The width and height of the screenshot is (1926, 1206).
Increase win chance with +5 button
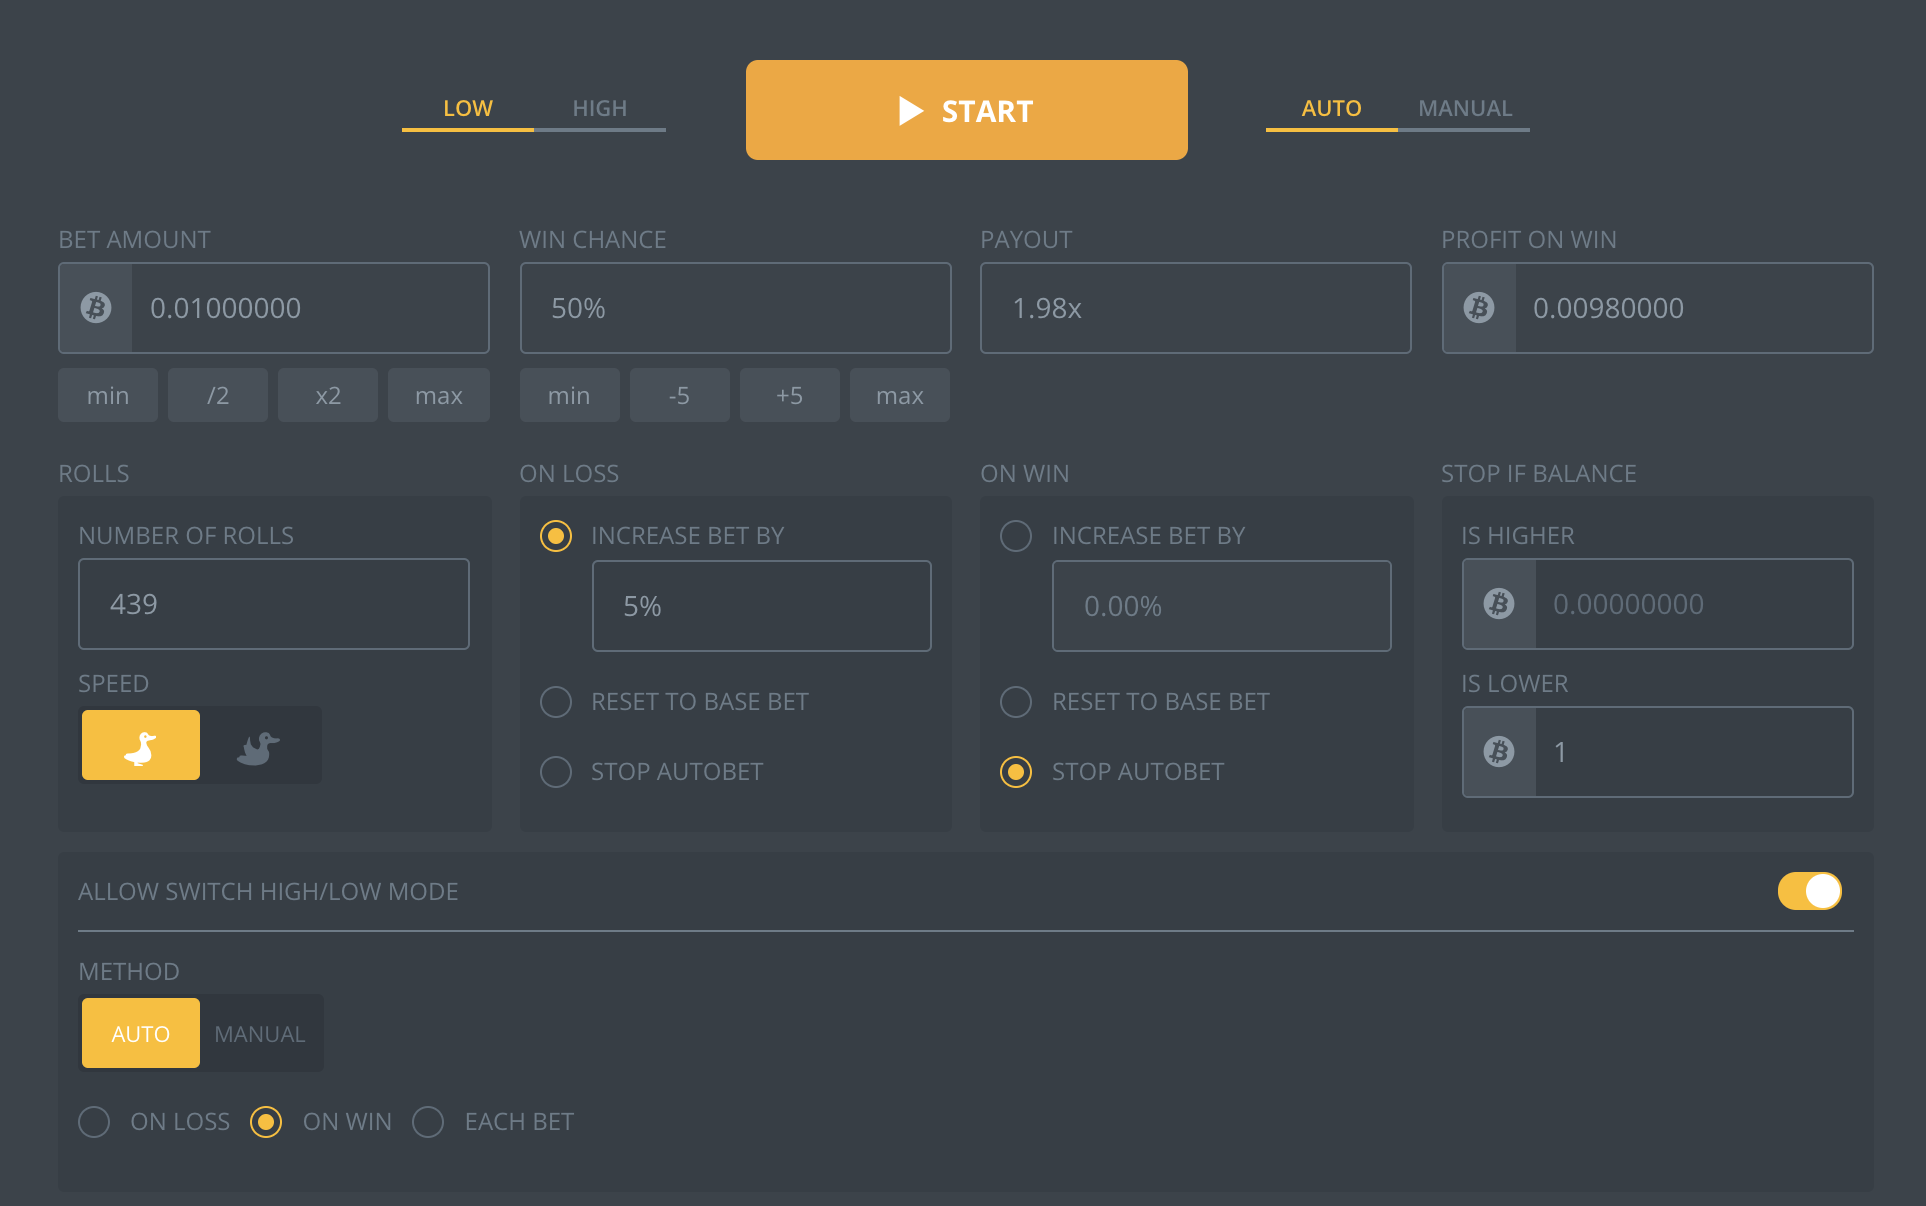(790, 395)
